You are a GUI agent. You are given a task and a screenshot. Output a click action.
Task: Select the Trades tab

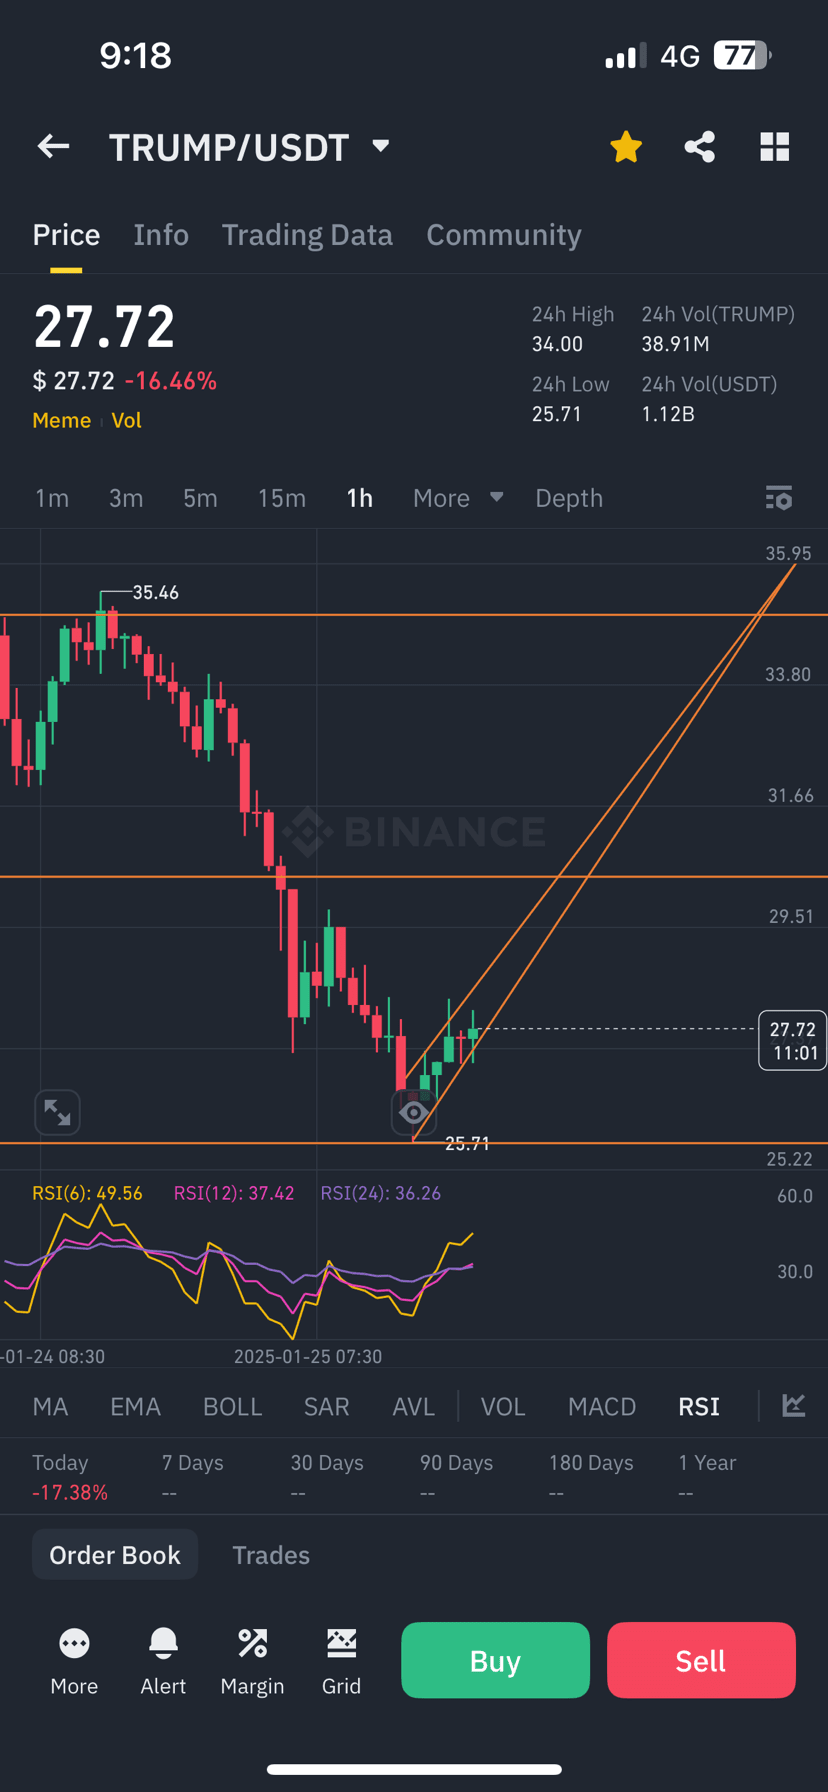[271, 1554]
